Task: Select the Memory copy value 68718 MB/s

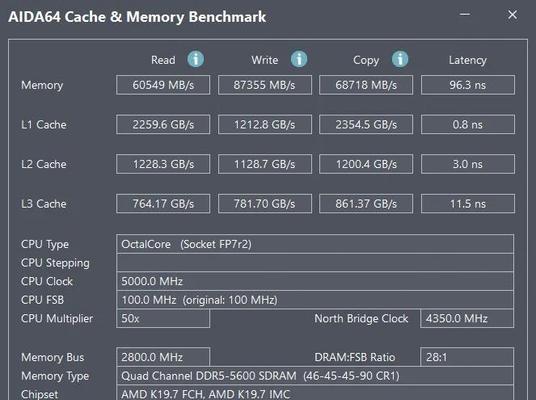Action: click(x=366, y=85)
